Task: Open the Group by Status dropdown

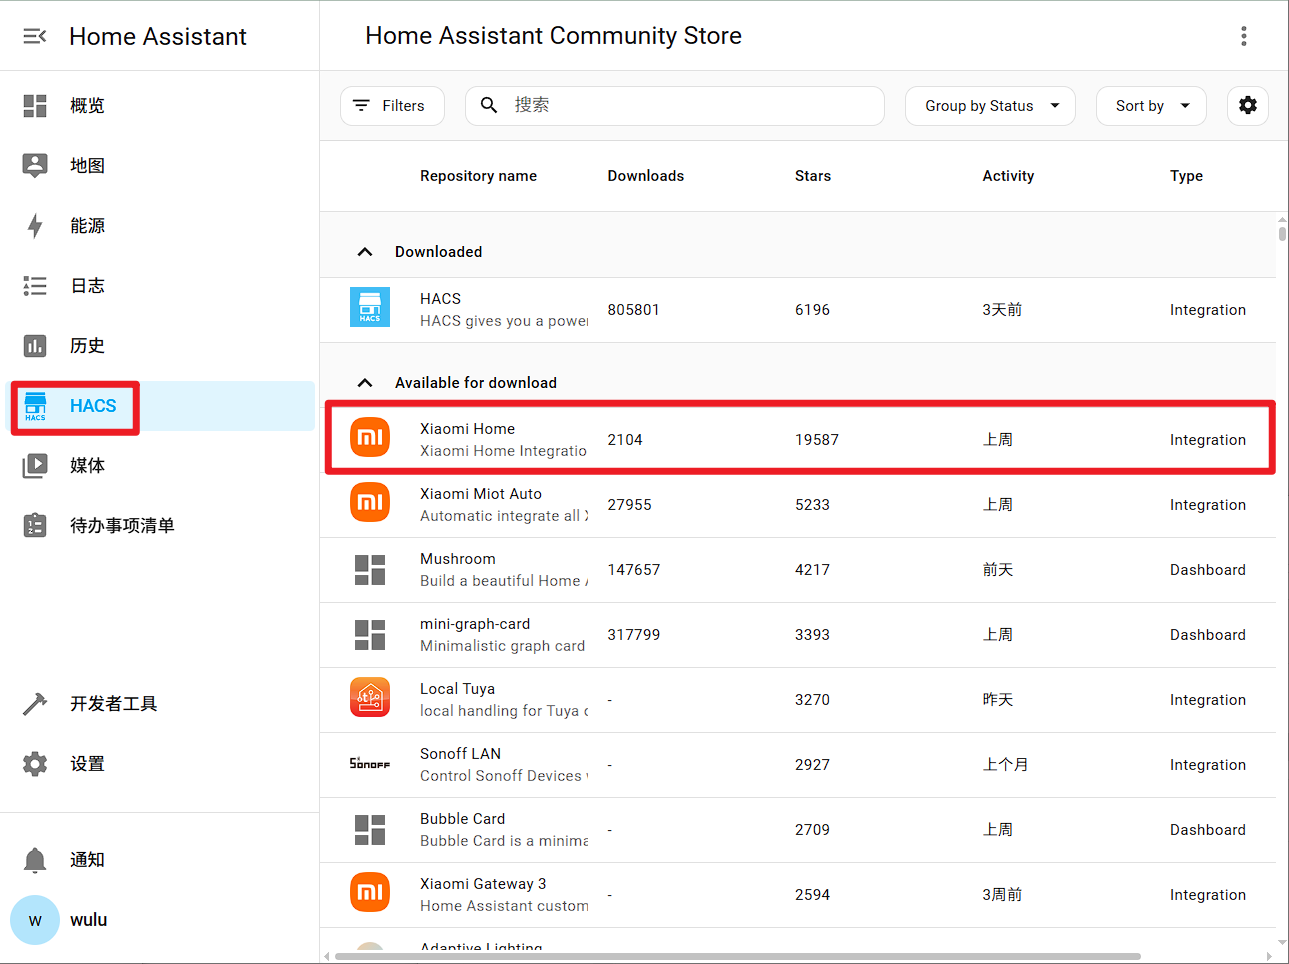Action: [990, 106]
